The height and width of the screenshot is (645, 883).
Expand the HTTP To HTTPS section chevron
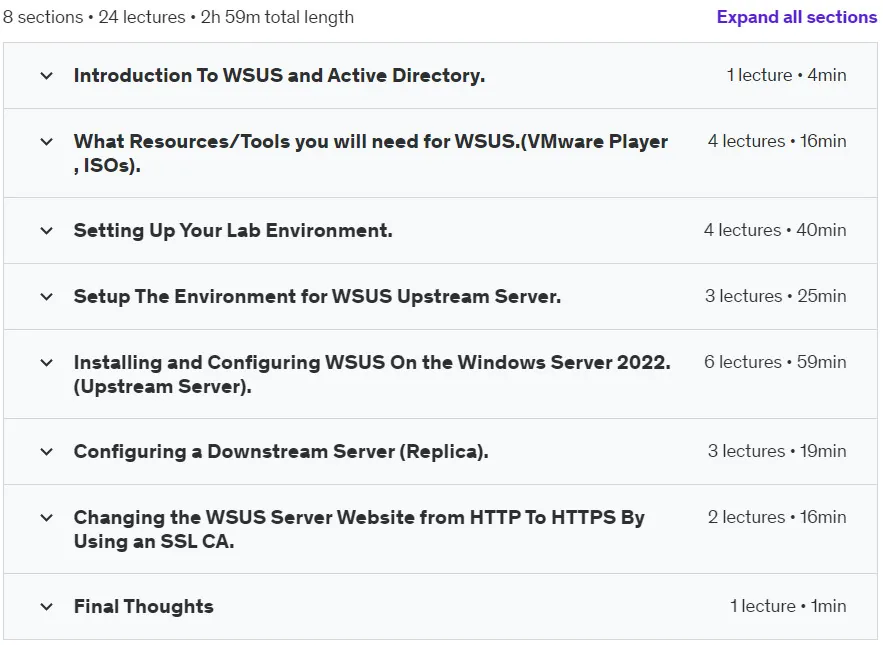point(47,518)
